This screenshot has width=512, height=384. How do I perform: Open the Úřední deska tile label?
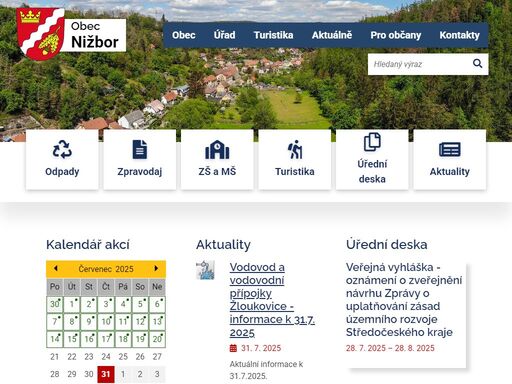coord(372,171)
